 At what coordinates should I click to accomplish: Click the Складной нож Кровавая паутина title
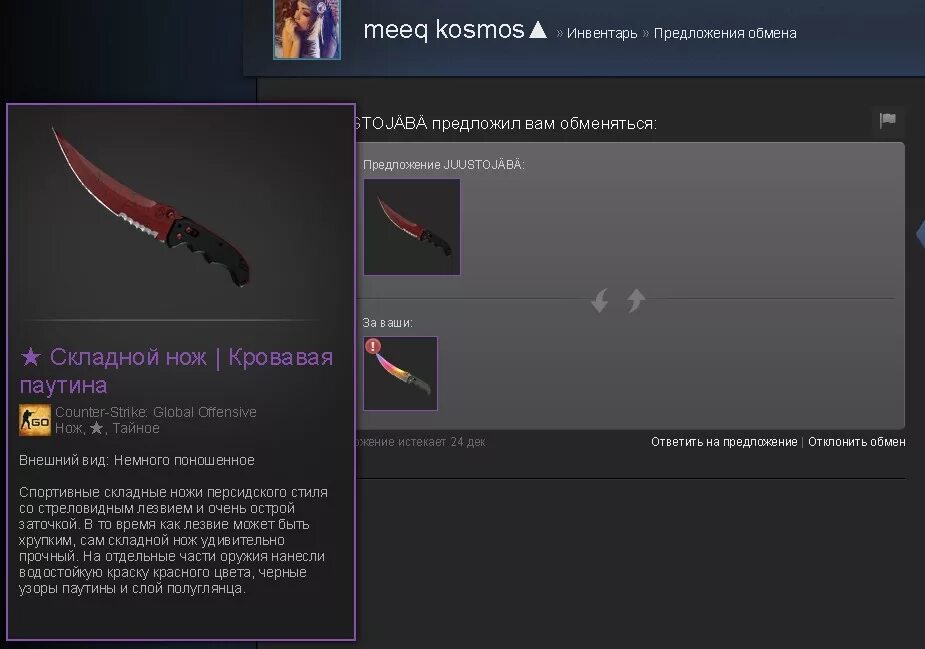[x=176, y=371]
